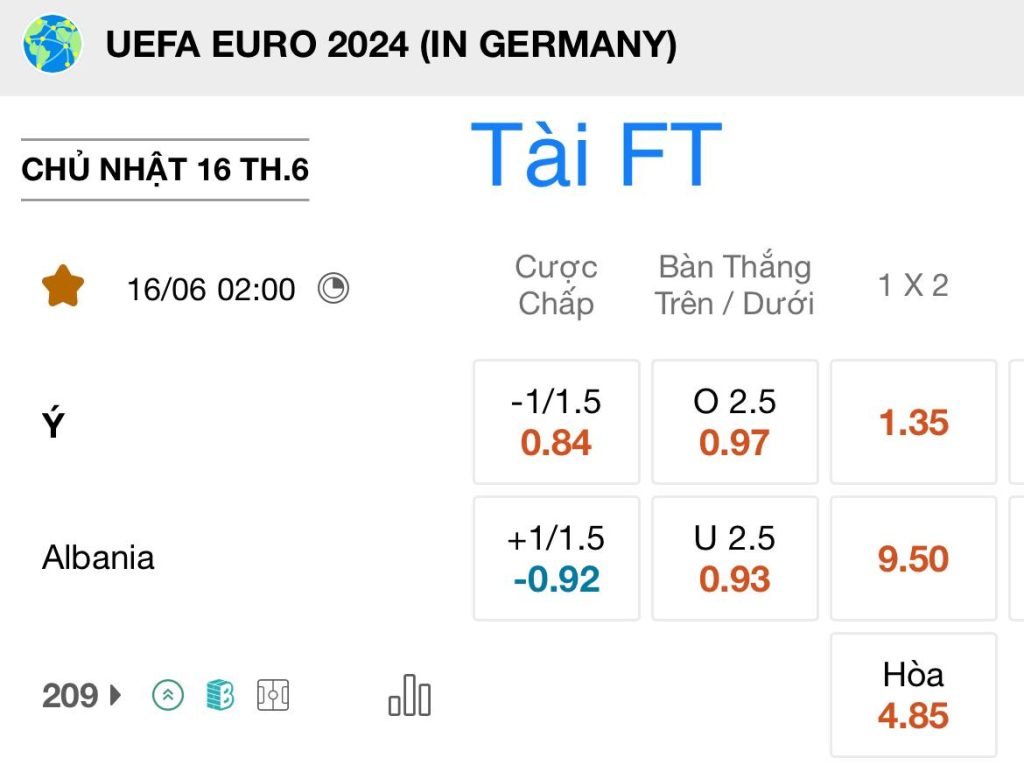Click the Cược Chấp column header
The width and height of the screenshot is (1024, 765).
tap(556, 285)
